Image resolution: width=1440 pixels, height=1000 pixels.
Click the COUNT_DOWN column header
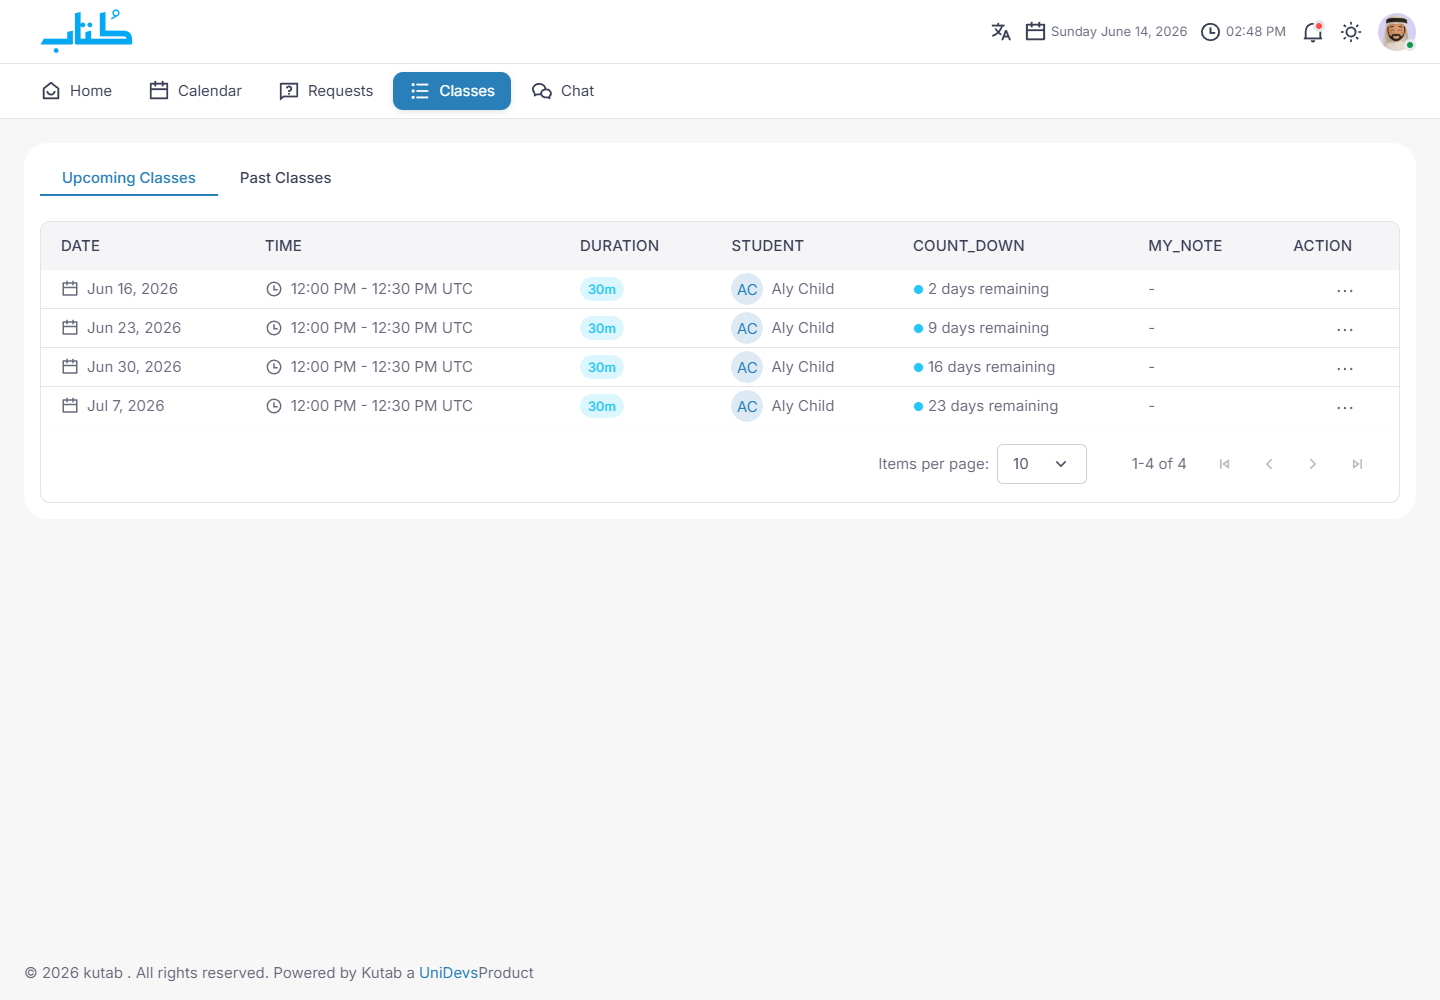(x=969, y=246)
